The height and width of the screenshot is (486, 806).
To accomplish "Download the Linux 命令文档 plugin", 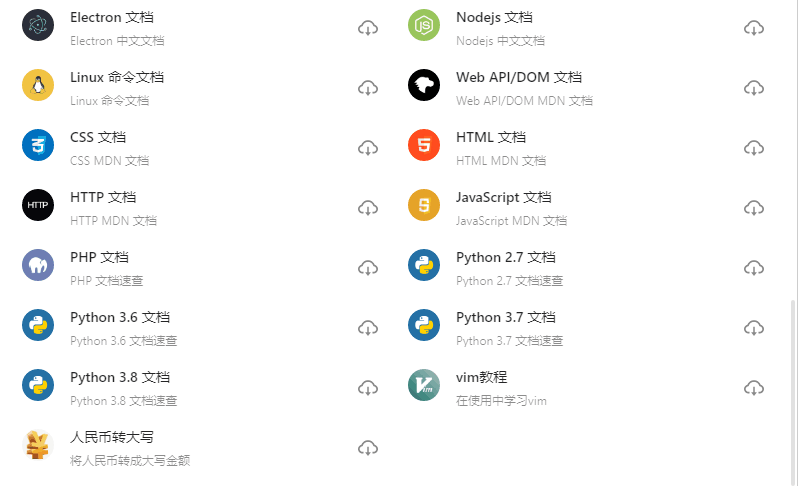I will [368, 88].
